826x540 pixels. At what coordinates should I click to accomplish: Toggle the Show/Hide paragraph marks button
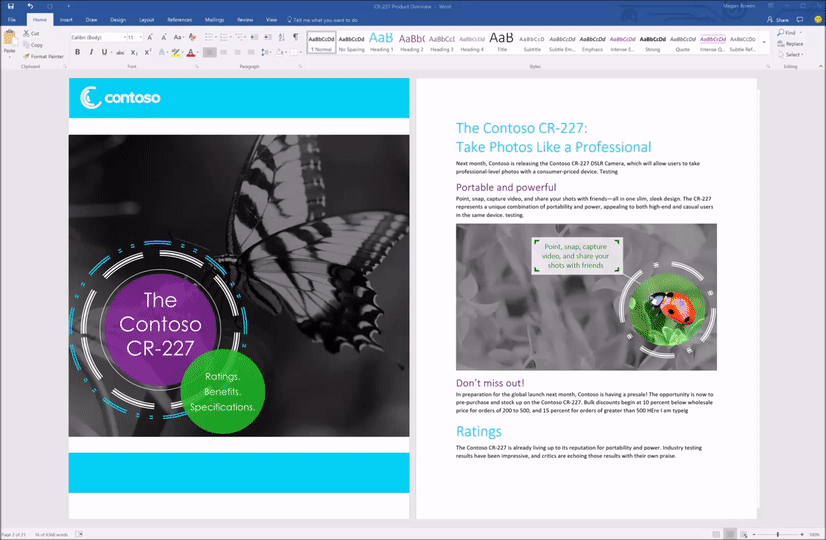click(x=295, y=37)
